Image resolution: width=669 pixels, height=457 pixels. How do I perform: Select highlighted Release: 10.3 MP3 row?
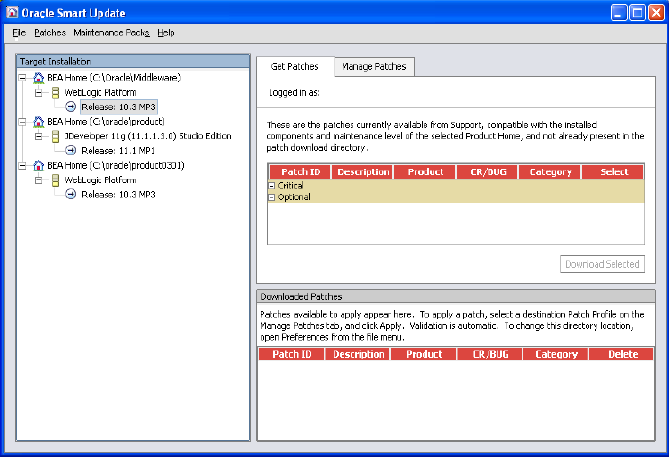(x=119, y=107)
